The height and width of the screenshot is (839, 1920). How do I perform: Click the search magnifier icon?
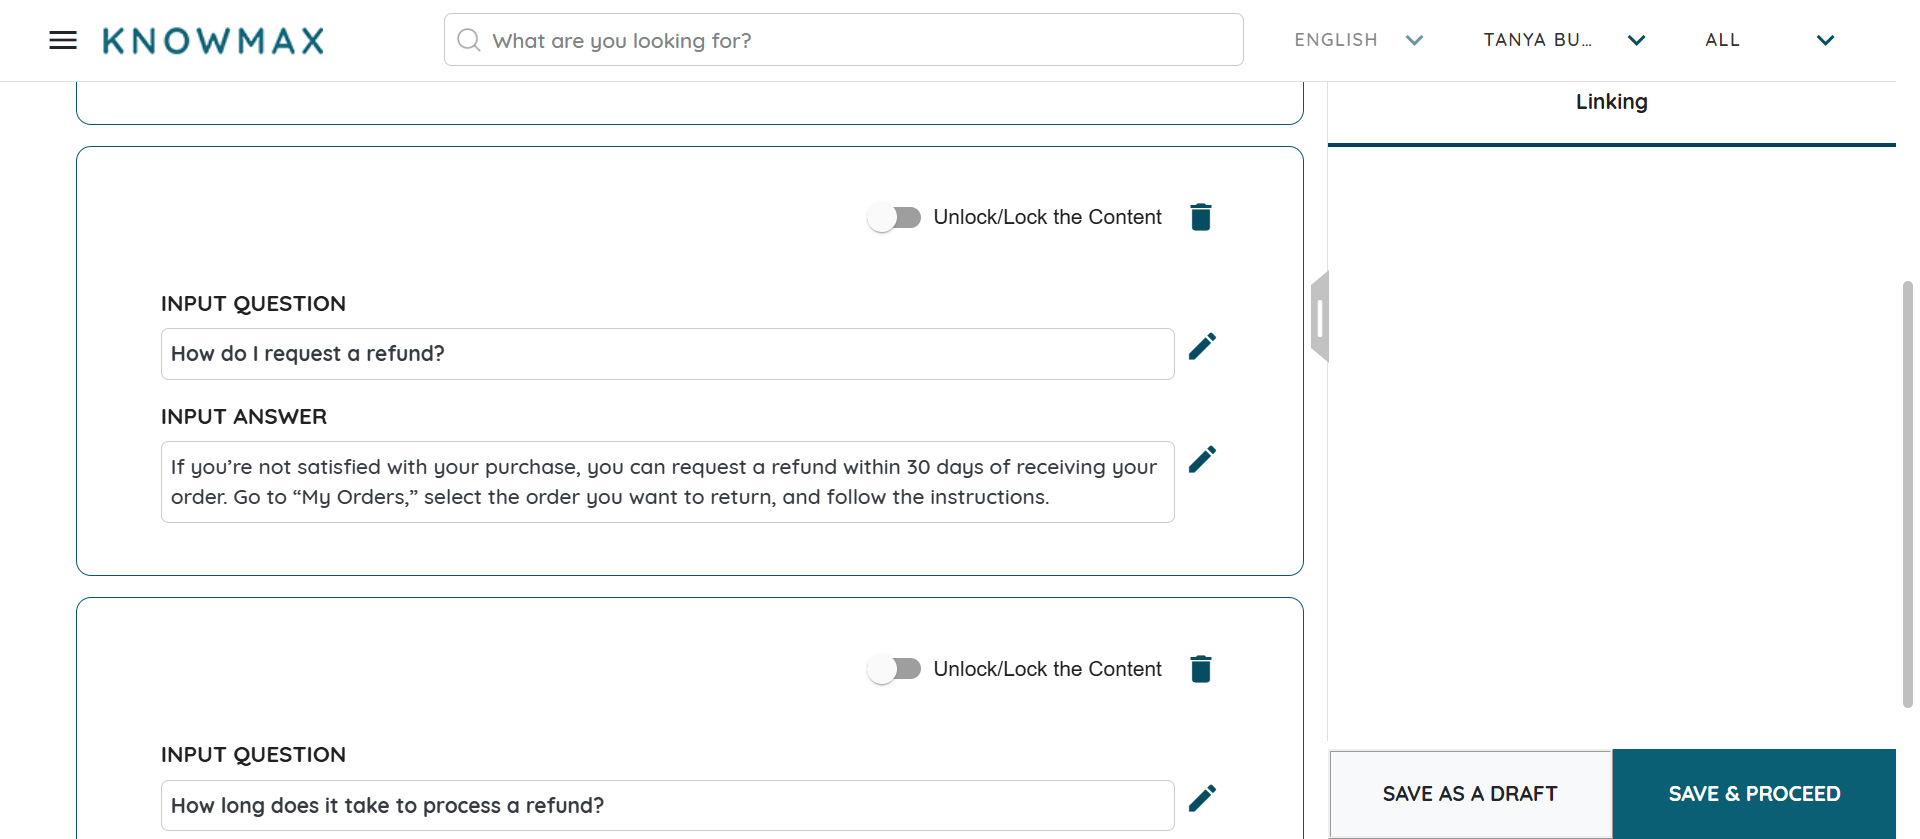468,40
